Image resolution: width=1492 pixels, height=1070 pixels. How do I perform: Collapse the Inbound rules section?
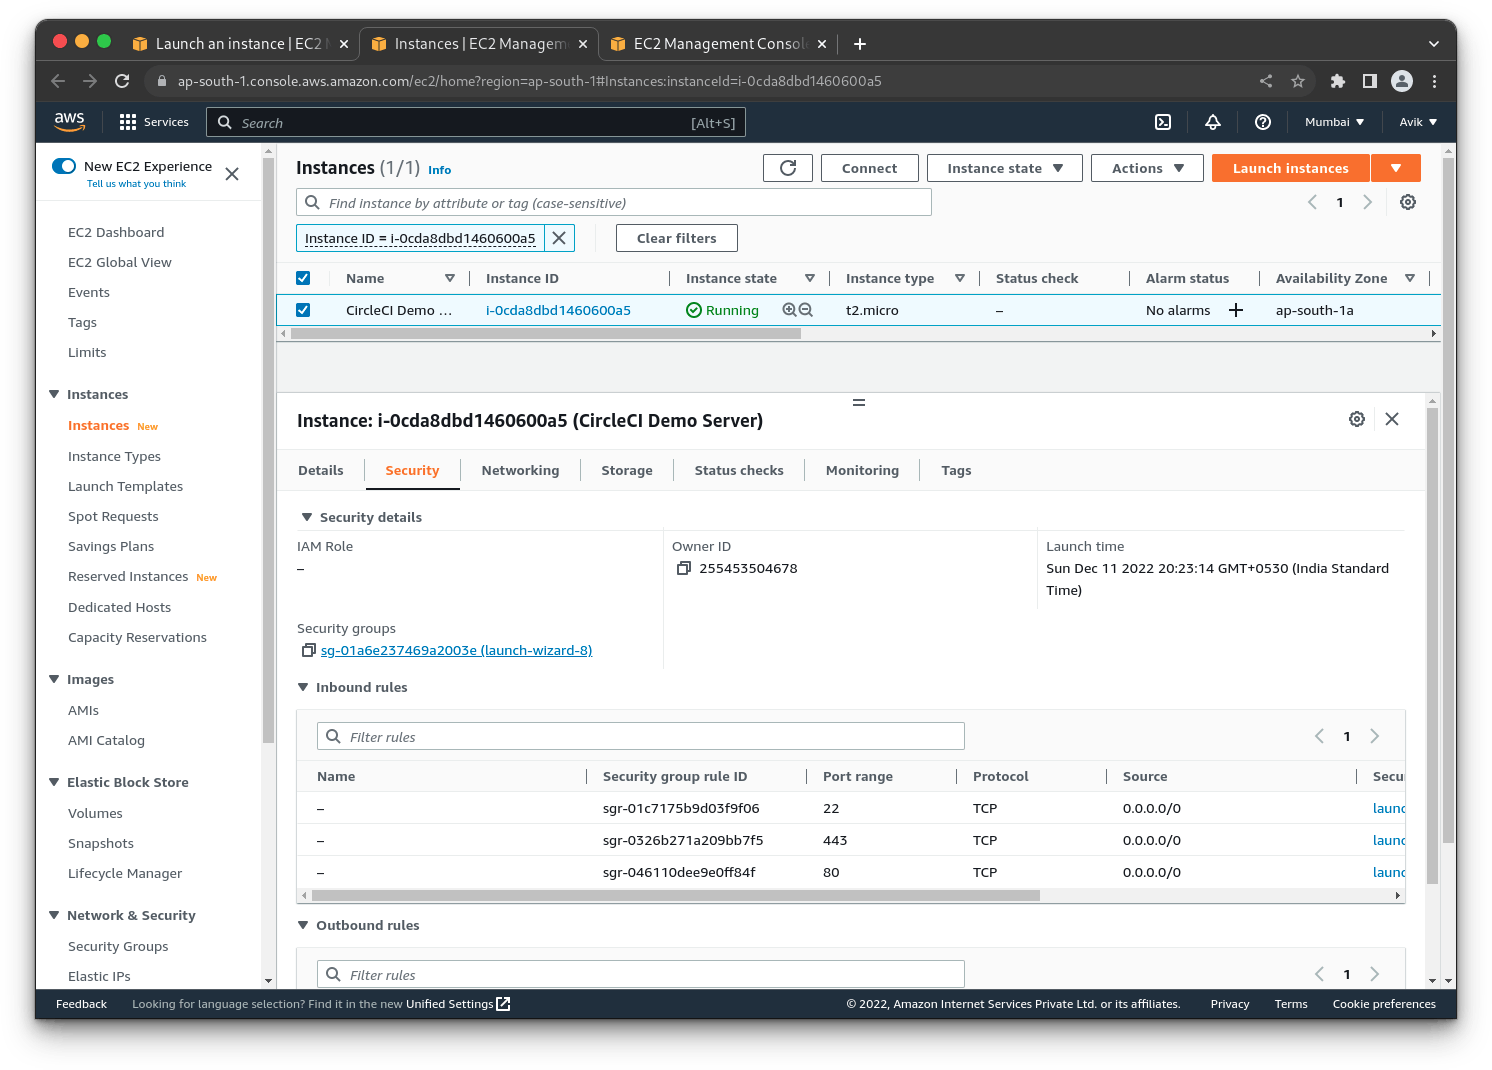point(304,687)
